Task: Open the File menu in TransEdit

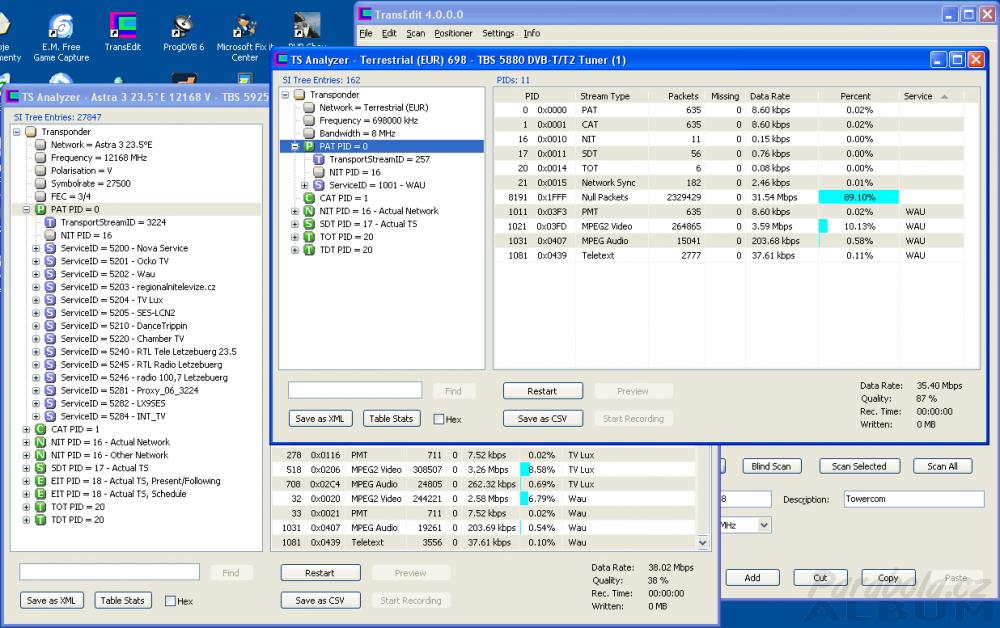Action: tap(365, 33)
